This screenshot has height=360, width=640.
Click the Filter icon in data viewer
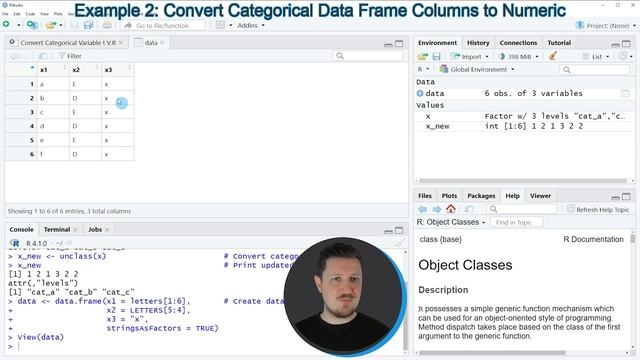point(62,56)
